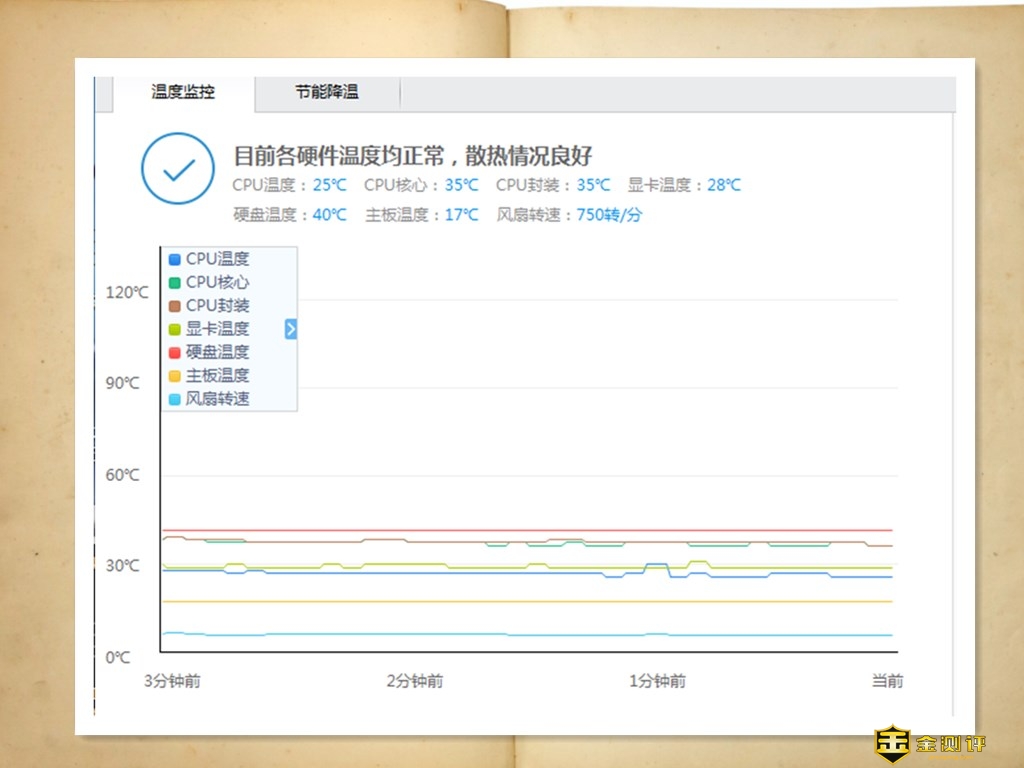The width and height of the screenshot is (1024, 768).
Task: Click the 风扇转速 750转/分 reading
Action: [x=609, y=215]
